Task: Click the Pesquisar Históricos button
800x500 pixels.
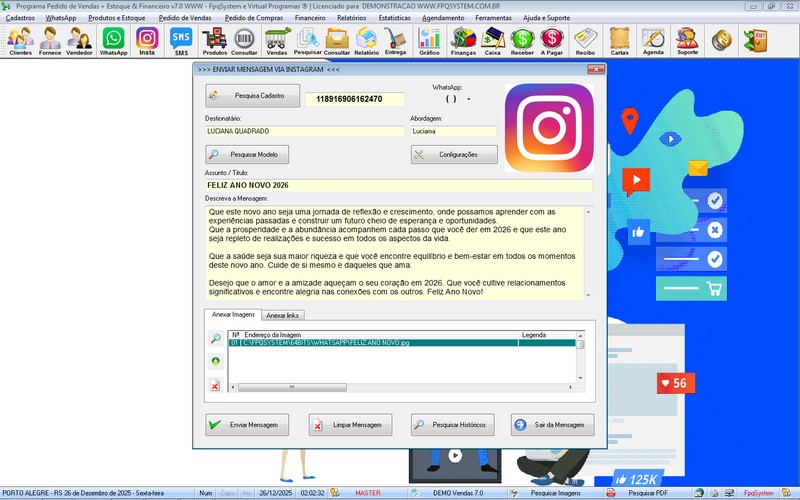Action: [453, 424]
